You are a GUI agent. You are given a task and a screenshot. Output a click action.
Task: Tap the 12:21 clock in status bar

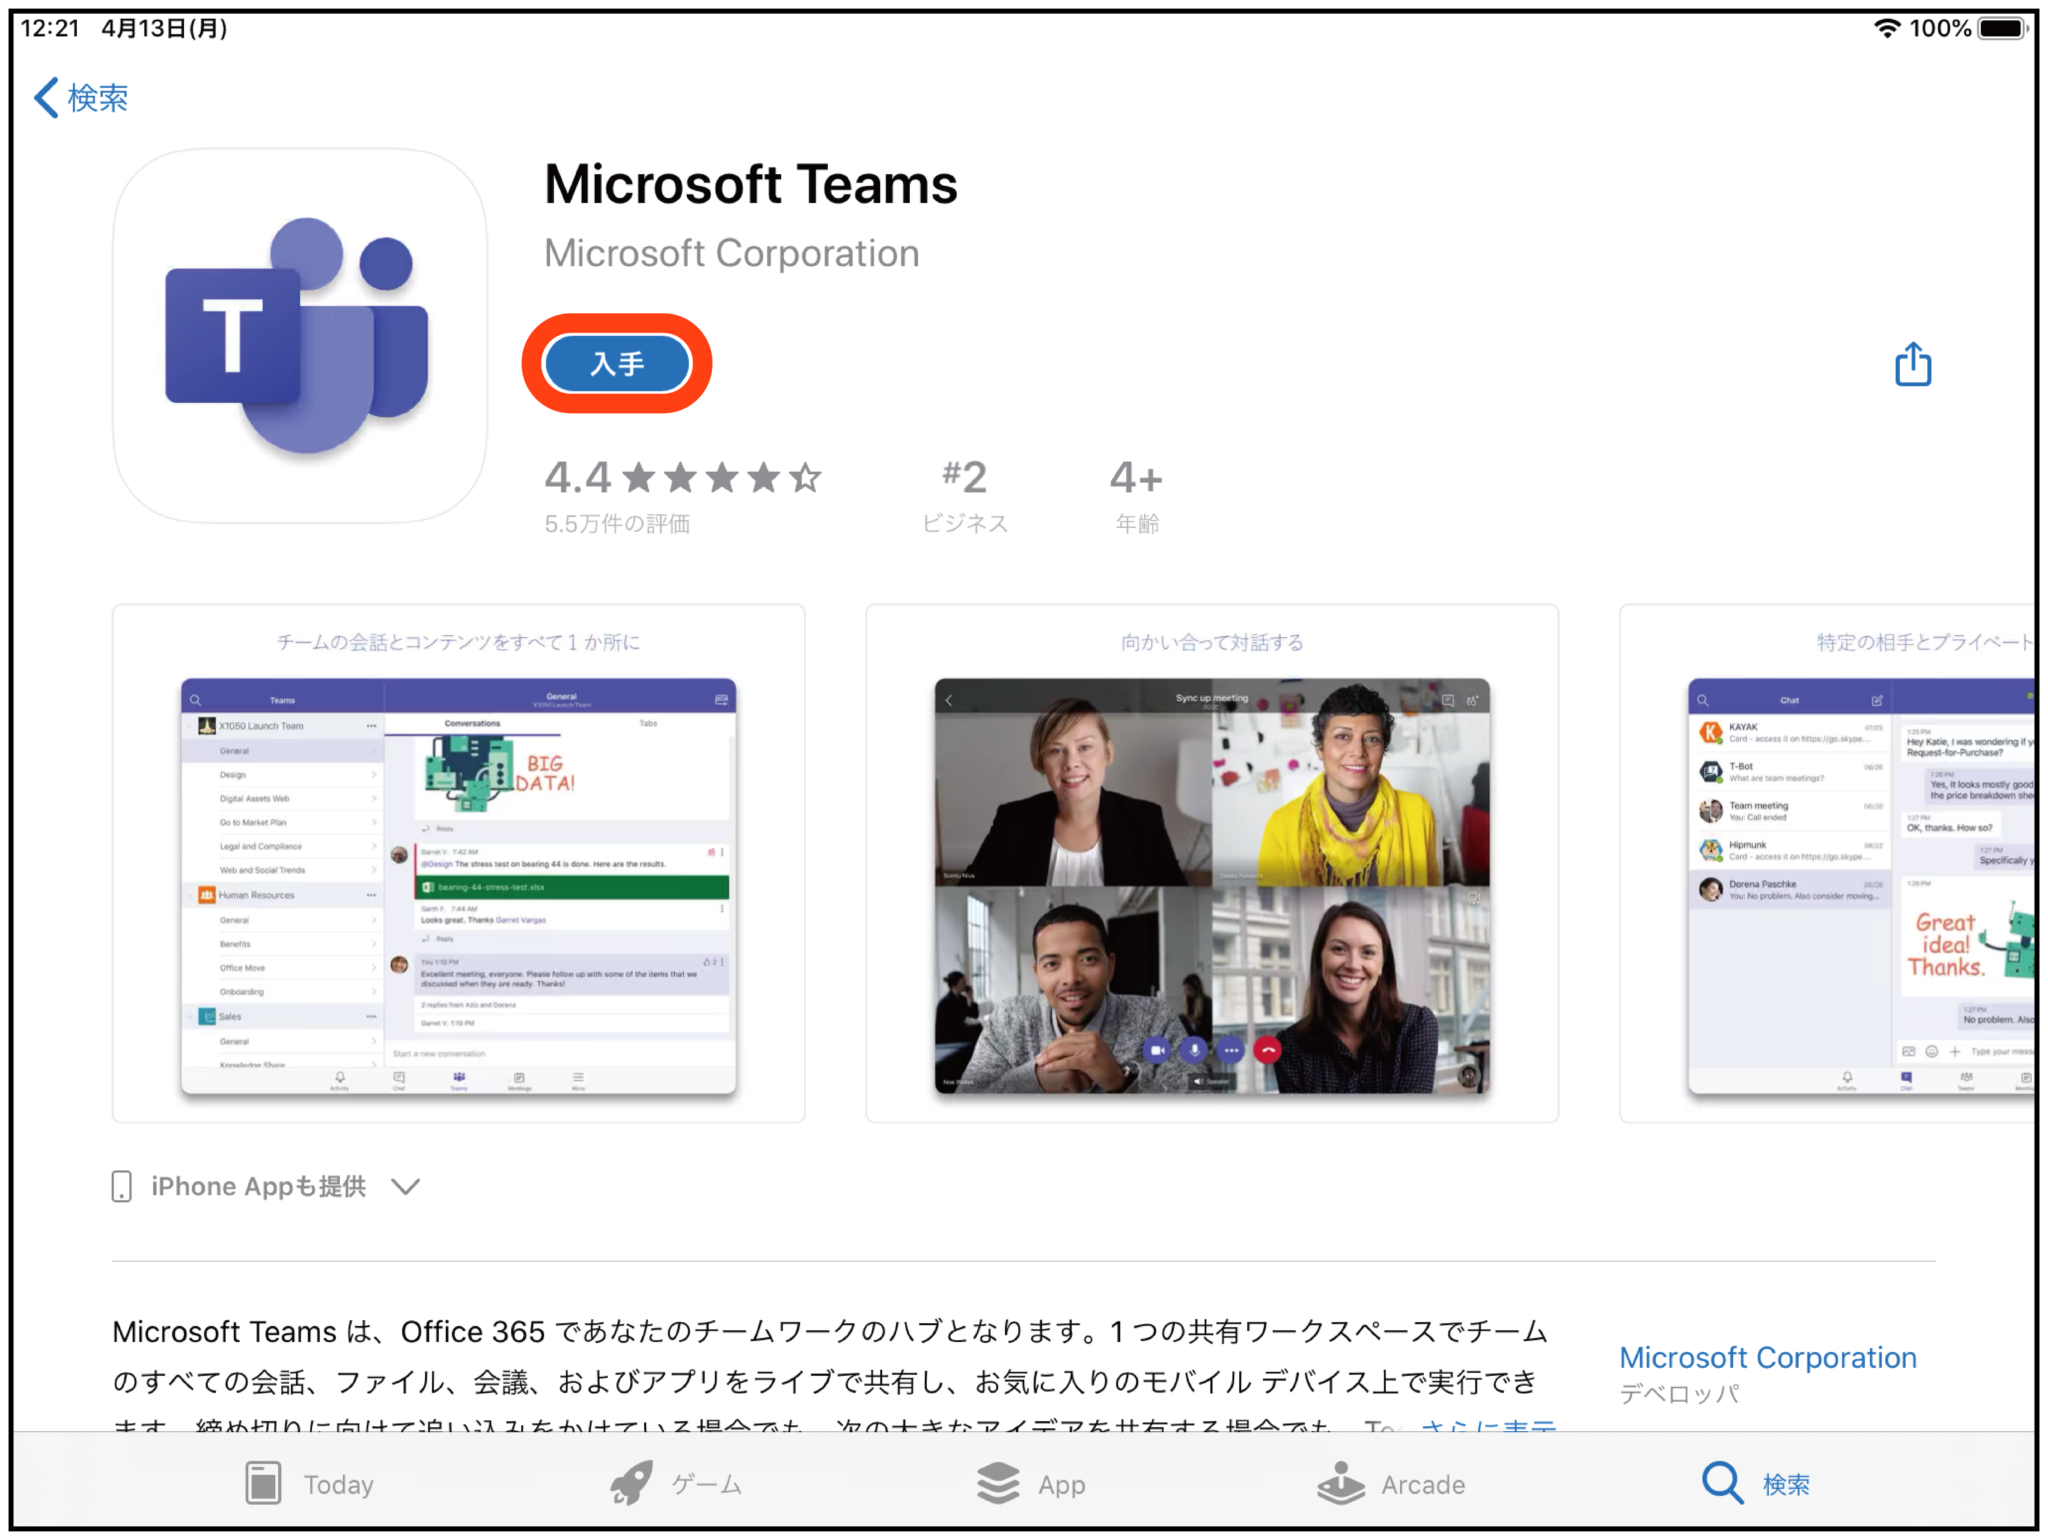tap(49, 28)
